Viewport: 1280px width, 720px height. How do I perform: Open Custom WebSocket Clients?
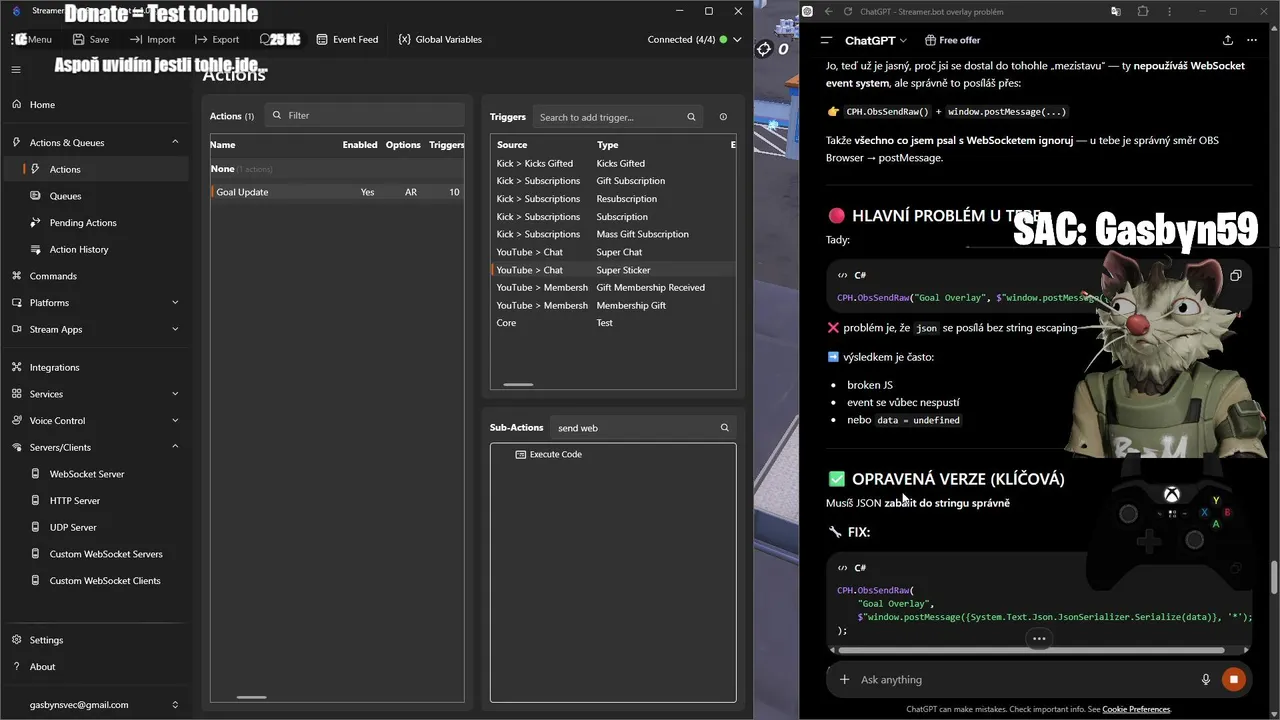(105, 580)
